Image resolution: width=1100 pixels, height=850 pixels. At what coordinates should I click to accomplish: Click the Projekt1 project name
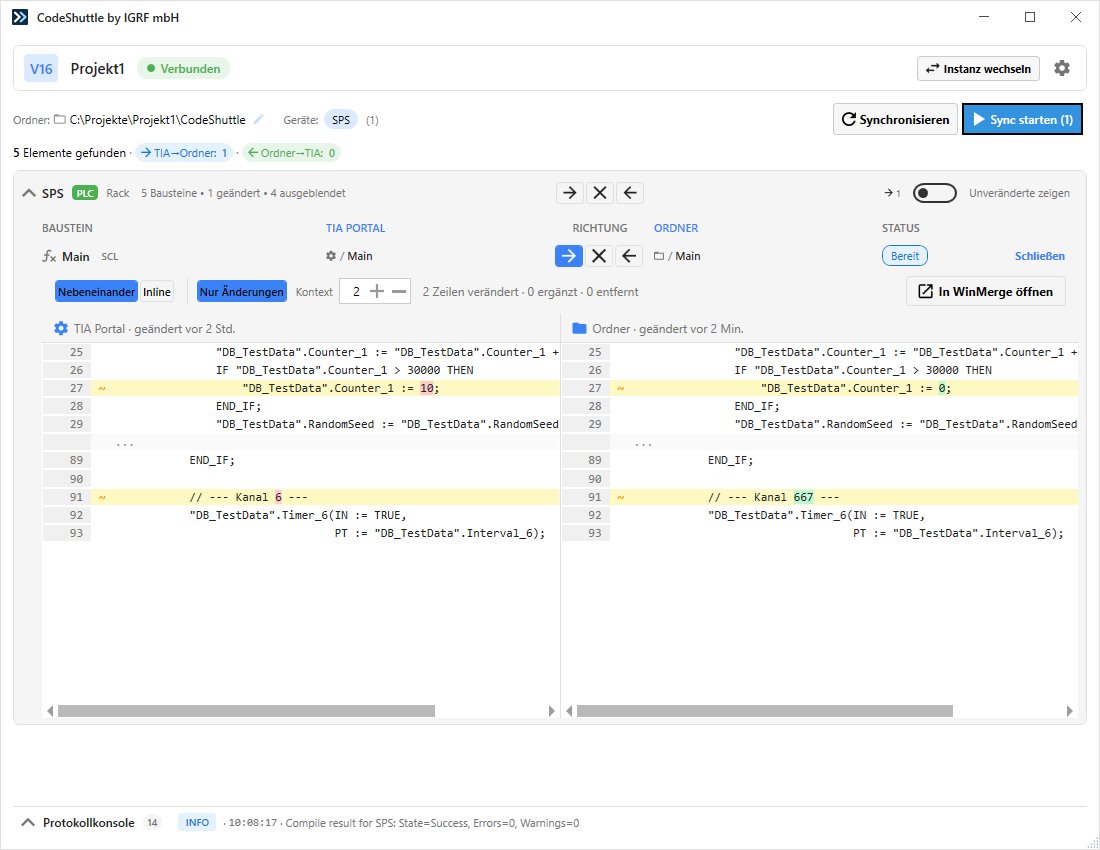(98, 68)
